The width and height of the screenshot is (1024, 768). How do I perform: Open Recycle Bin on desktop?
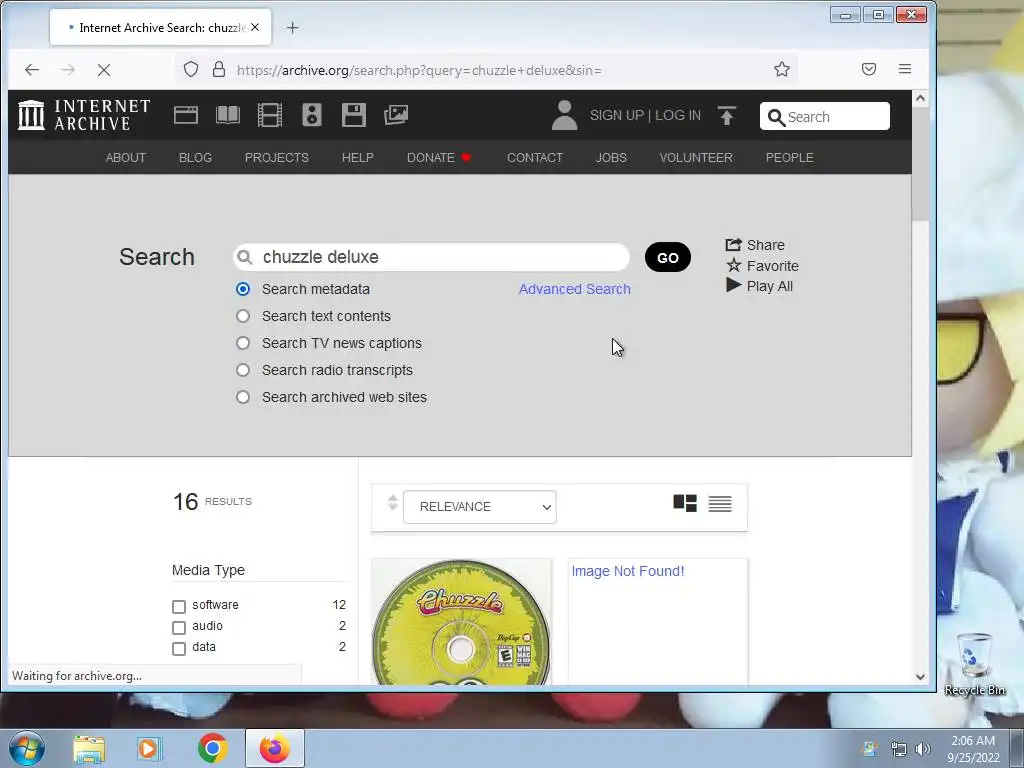click(974, 665)
